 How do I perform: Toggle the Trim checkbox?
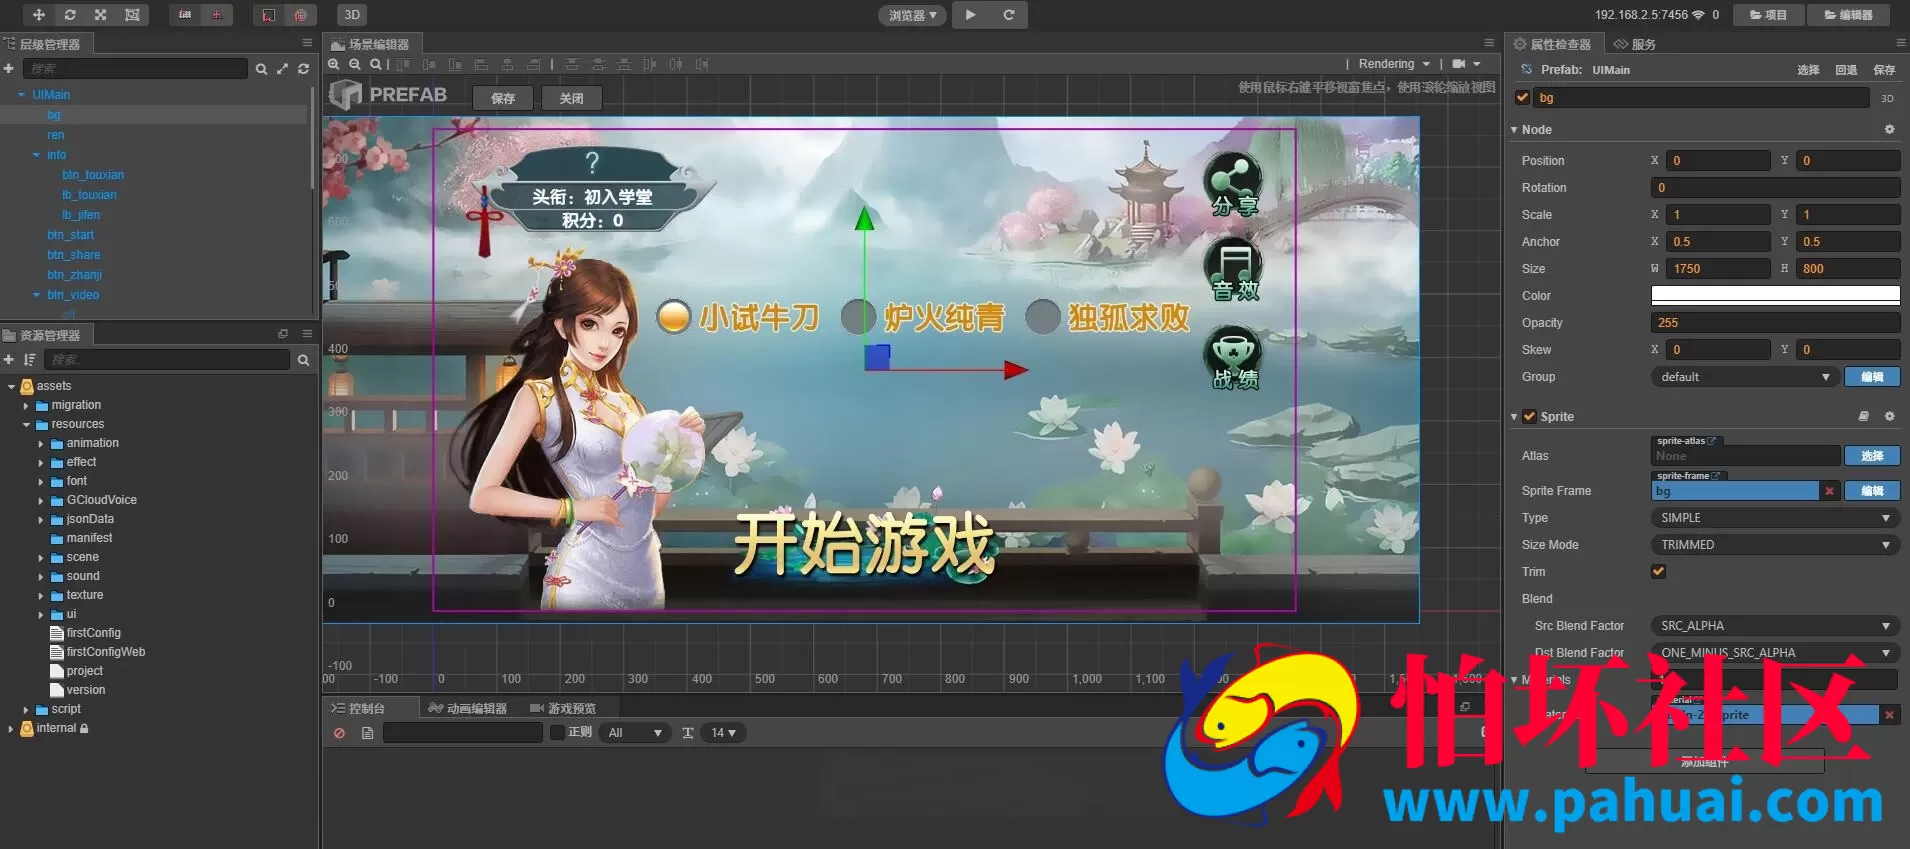1659,572
